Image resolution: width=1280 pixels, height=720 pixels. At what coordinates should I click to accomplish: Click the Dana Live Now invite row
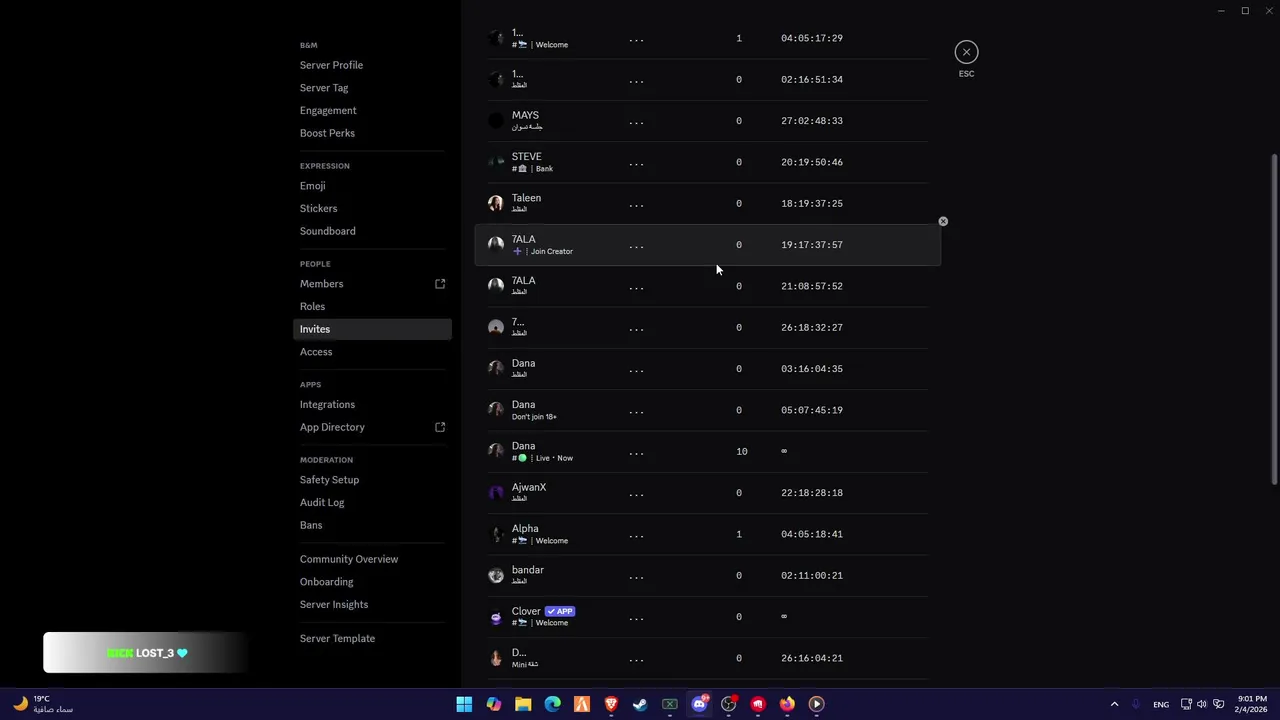point(700,451)
